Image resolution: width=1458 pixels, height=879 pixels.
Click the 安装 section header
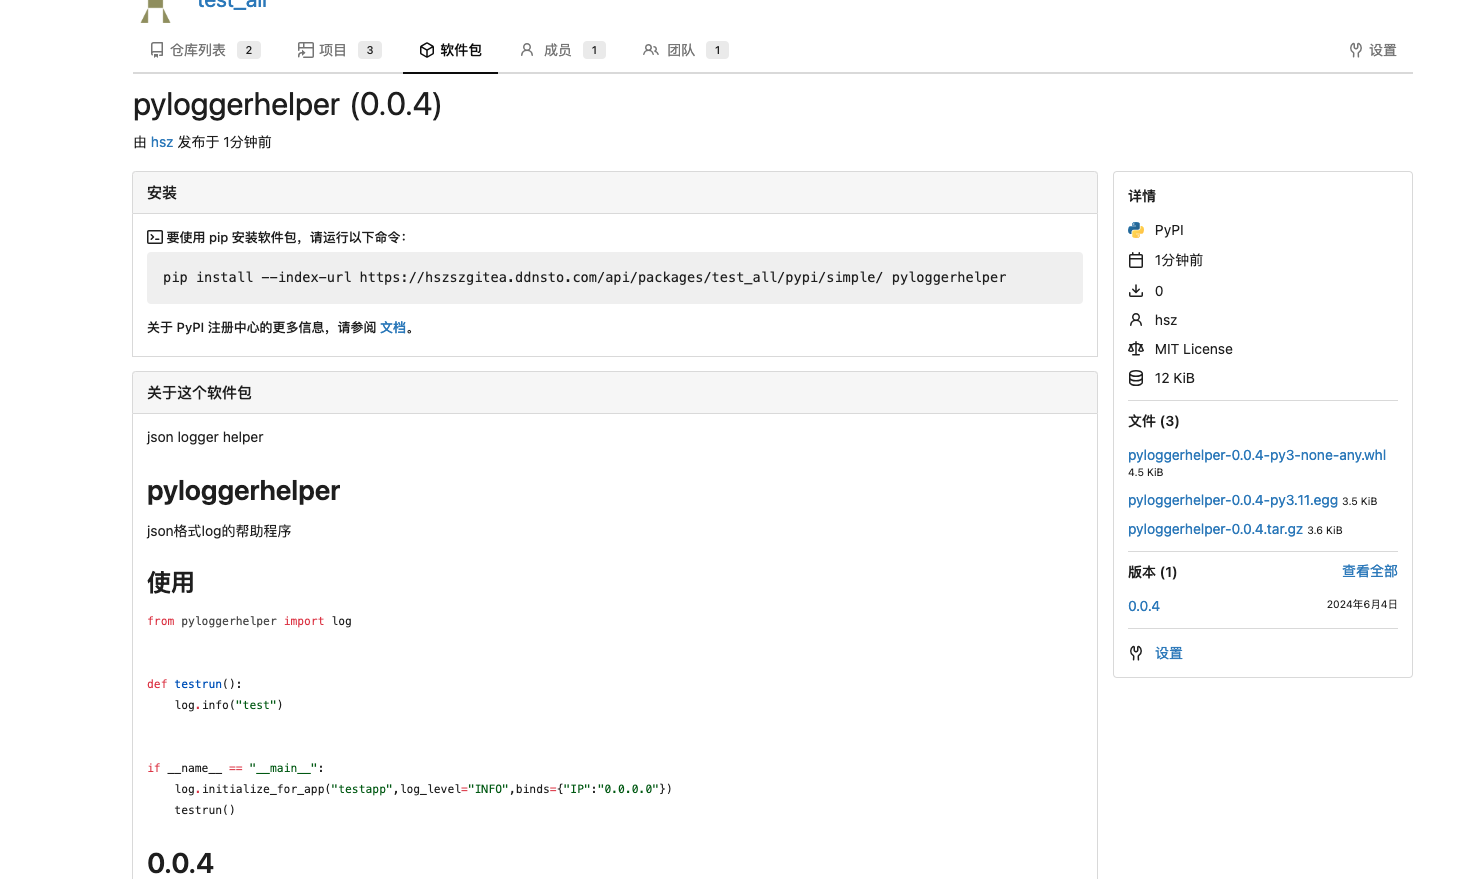point(615,193)
